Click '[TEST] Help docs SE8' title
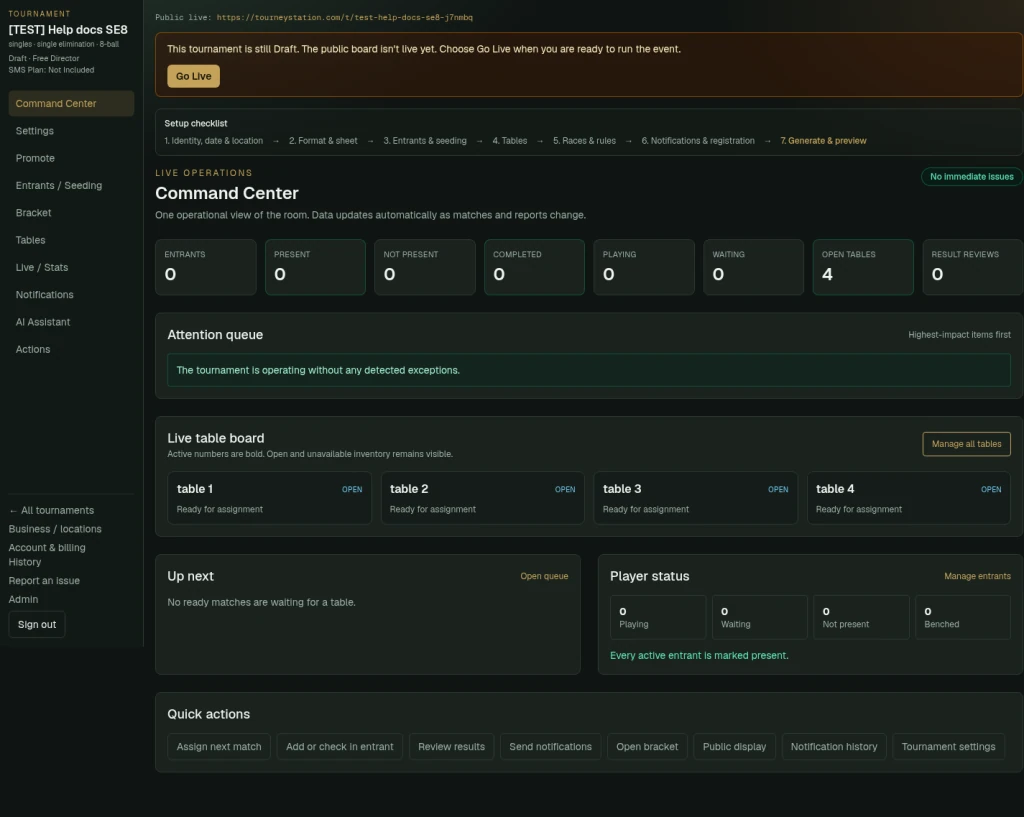This screenshot has height=817, width=1024. point(68,29)
